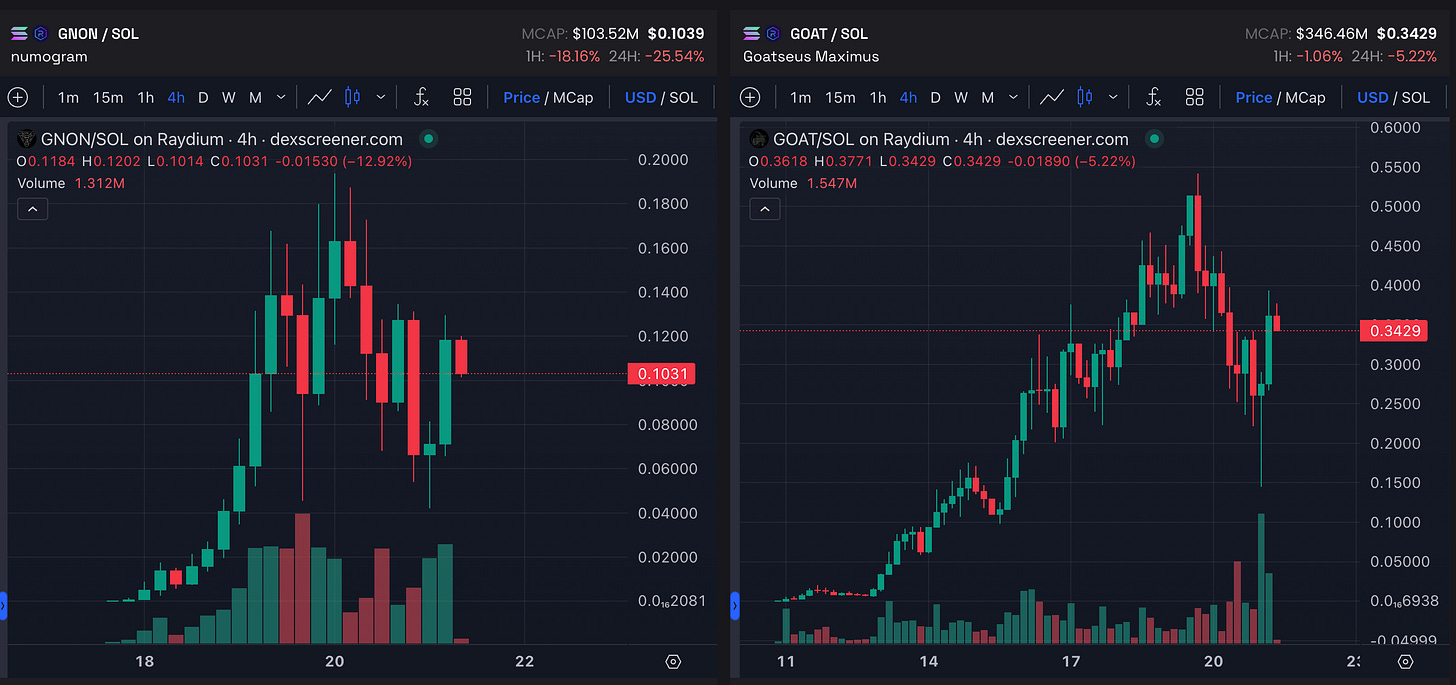1456x685 pixels.
Task: Select candlestick chart style on GOAT chart
Action: pyautogui.click(x=1084, y=97)
